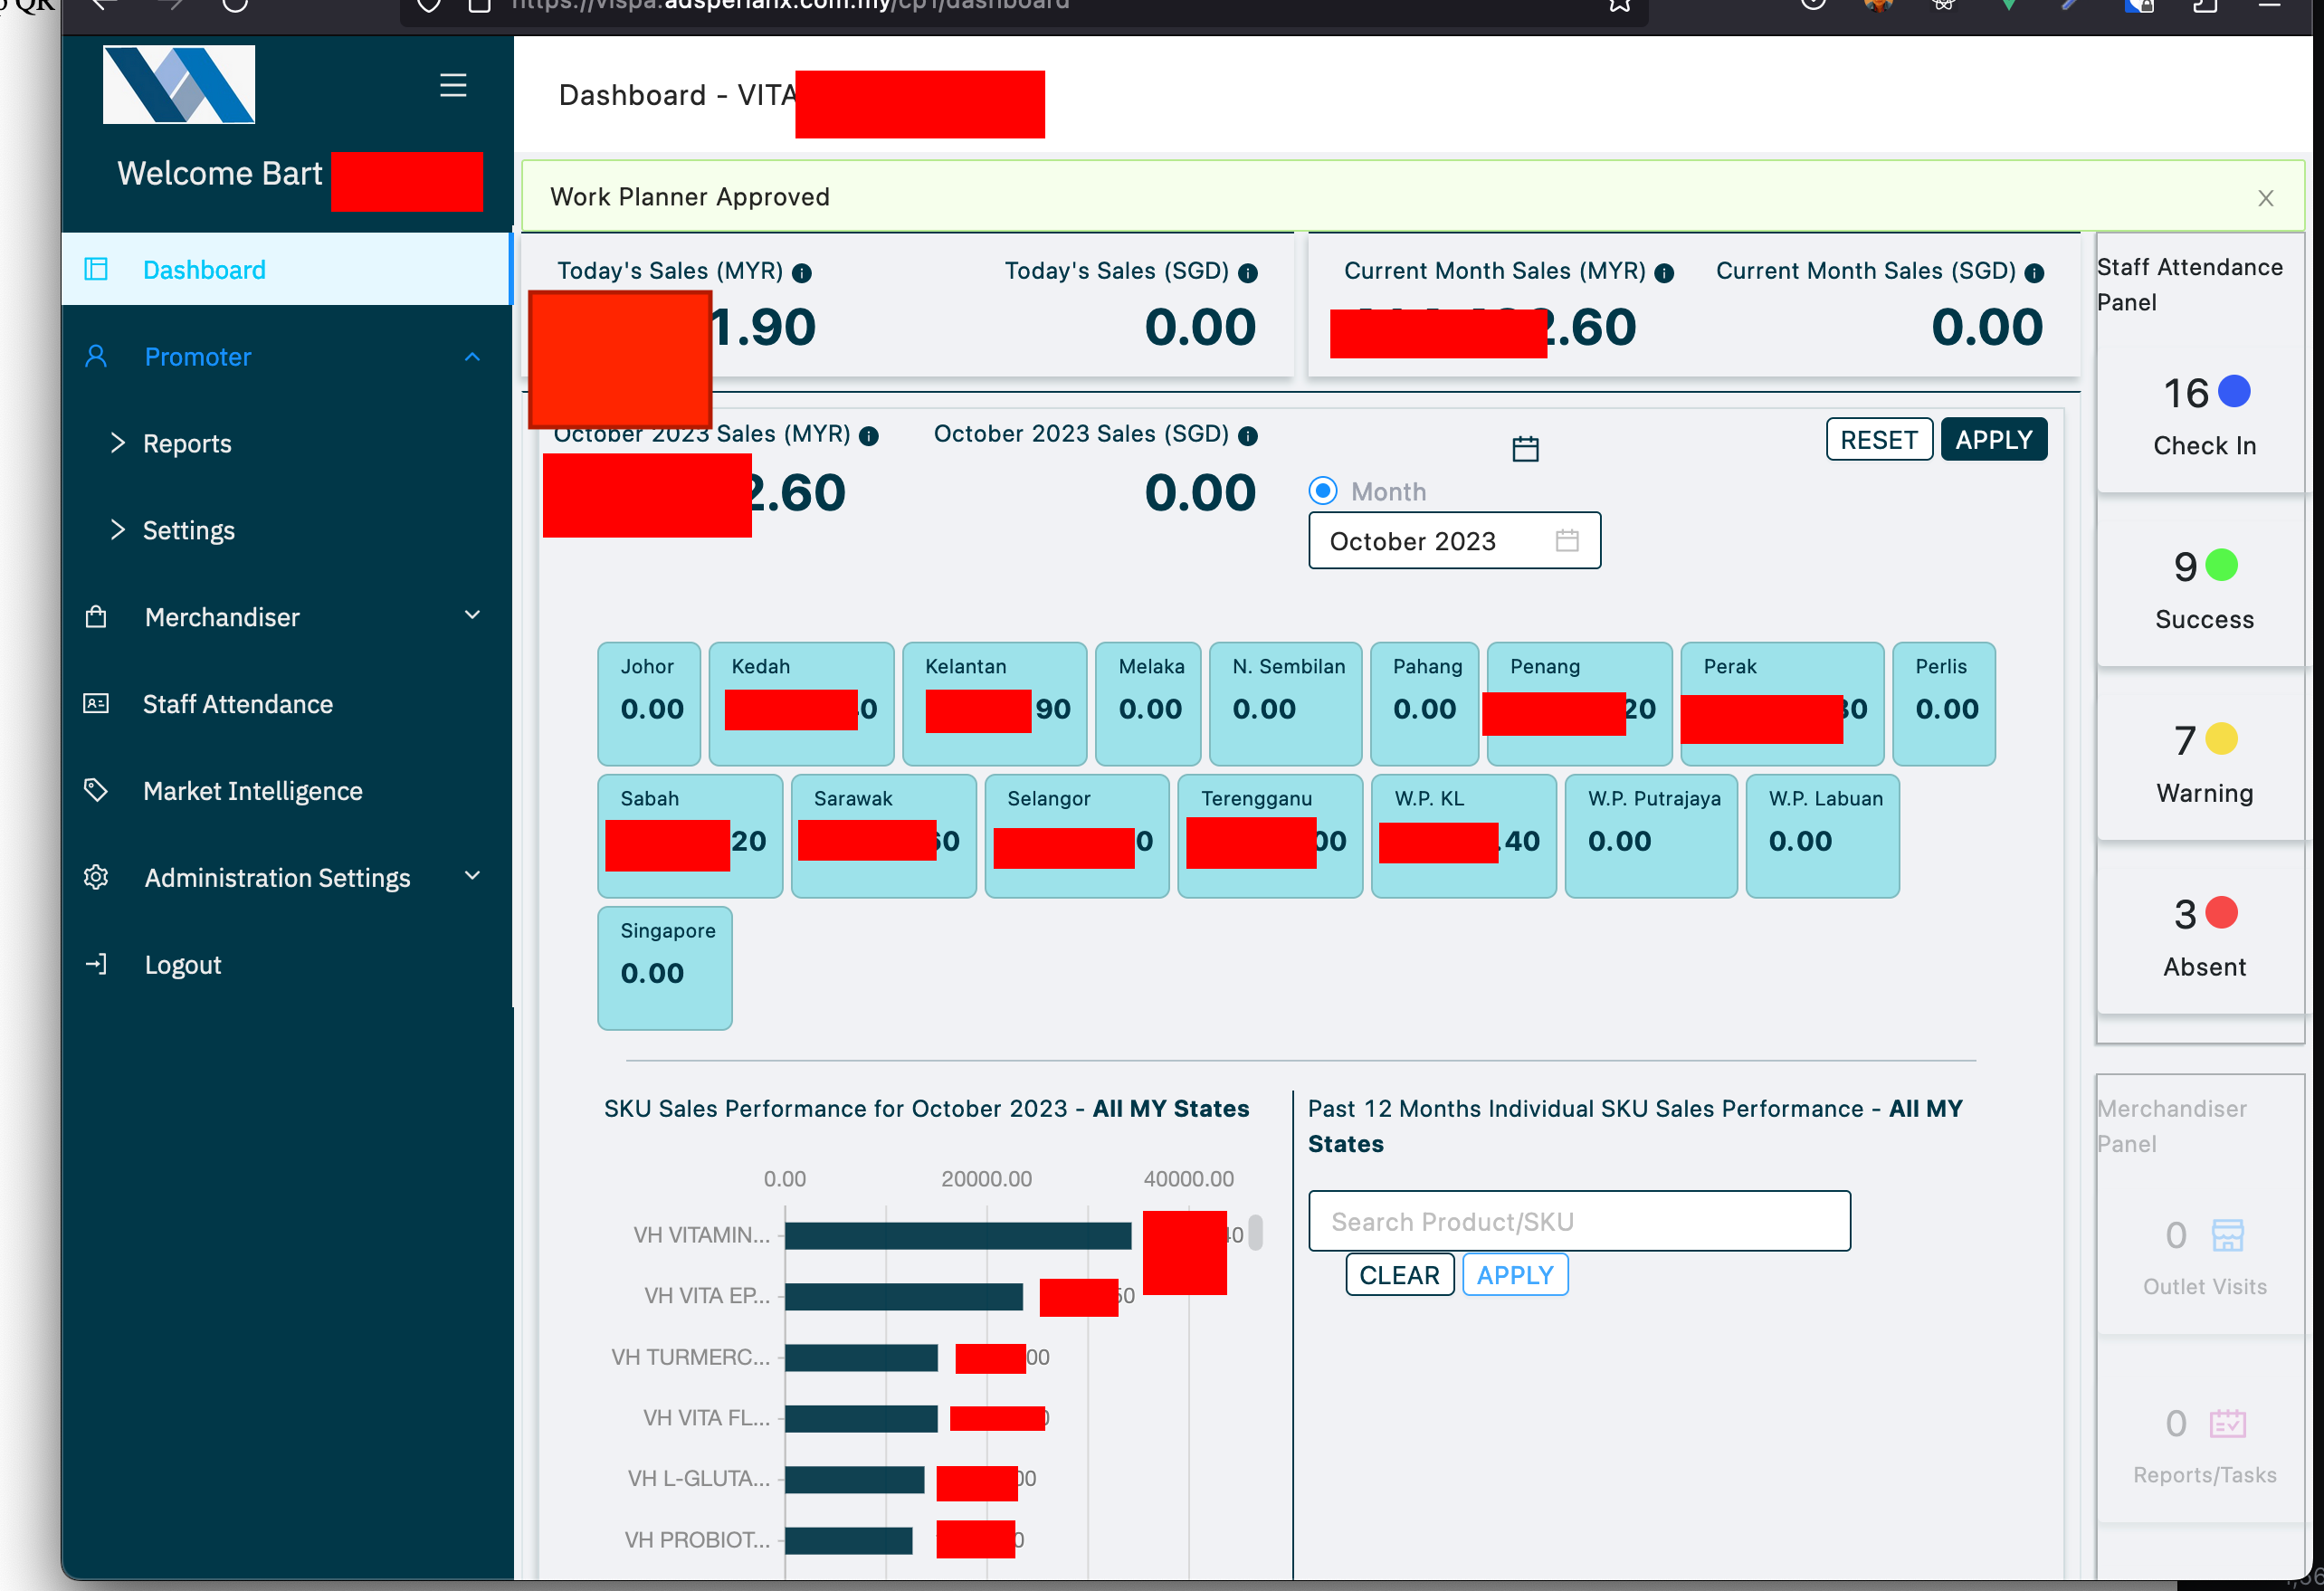Click info icon beside Current Month Sales (SGD)
This screenshot has height=1591, width=2324.
coord(2034,272)
